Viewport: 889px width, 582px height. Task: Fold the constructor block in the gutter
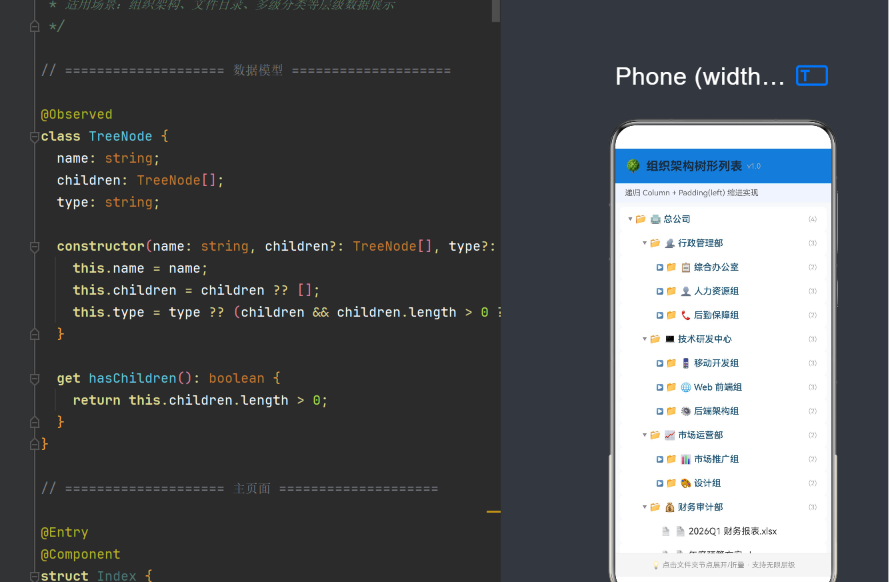pyautogui.click(x=35, y=247)
